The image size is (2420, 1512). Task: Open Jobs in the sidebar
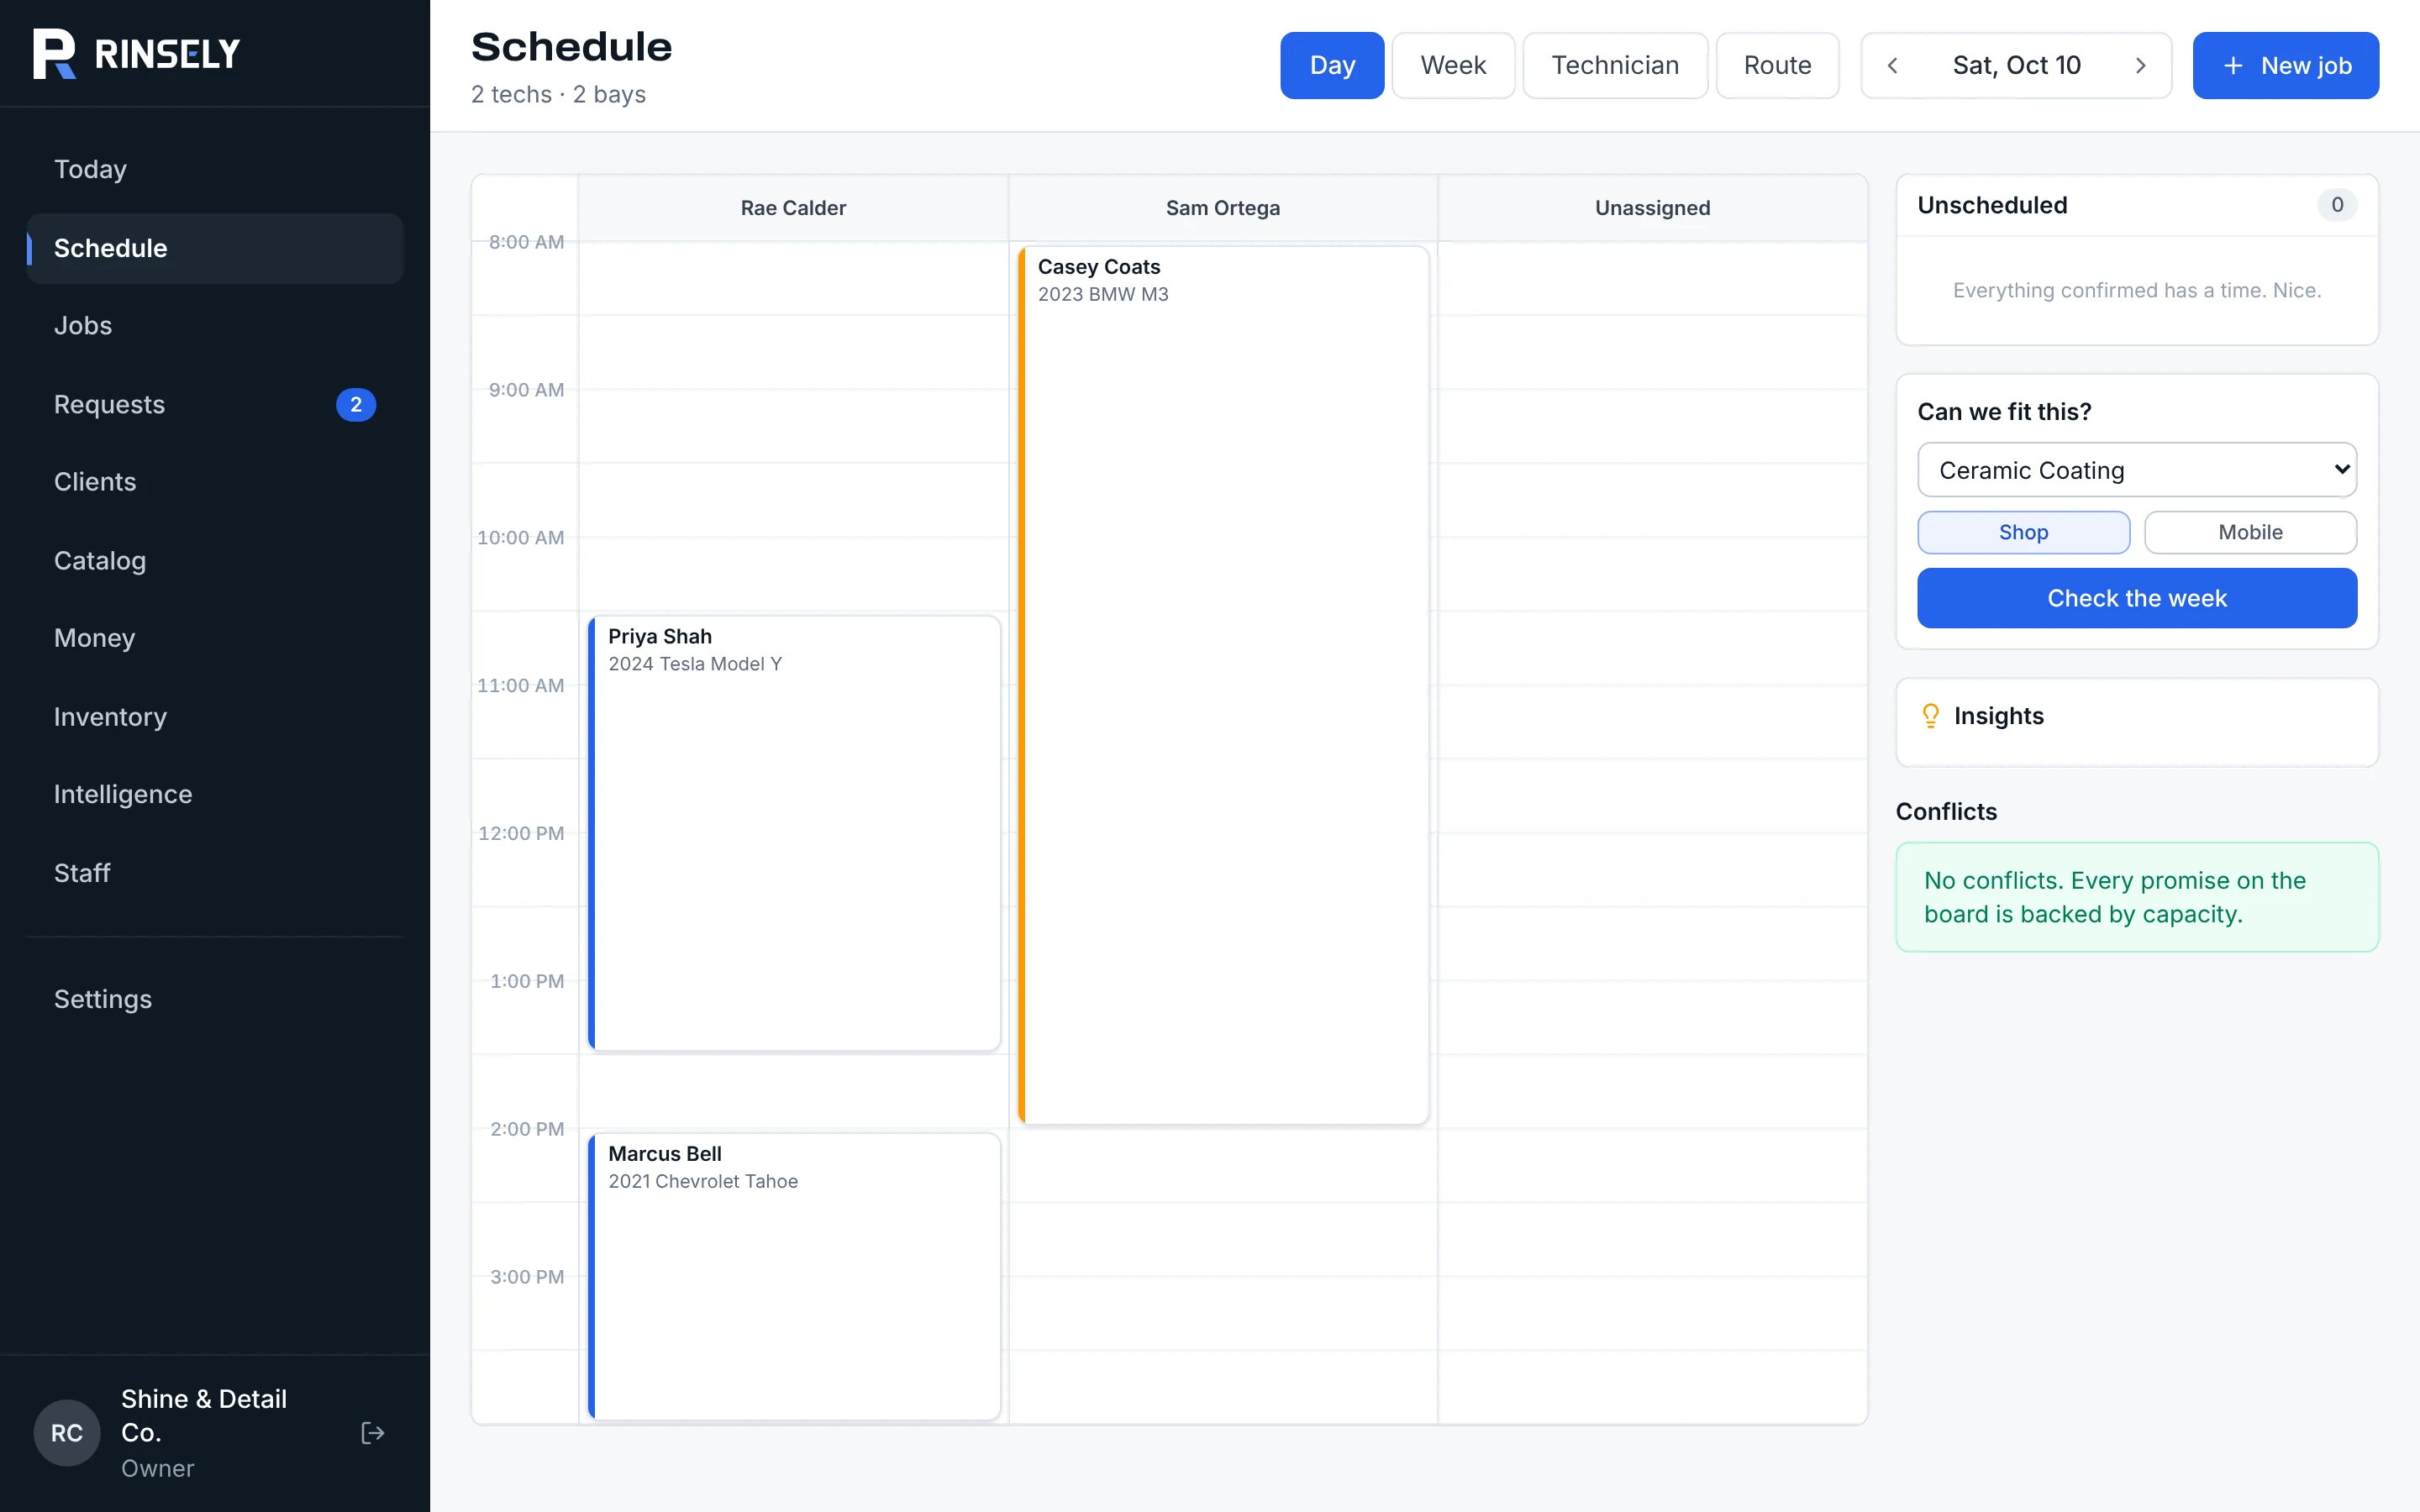(x=215, y=326)
